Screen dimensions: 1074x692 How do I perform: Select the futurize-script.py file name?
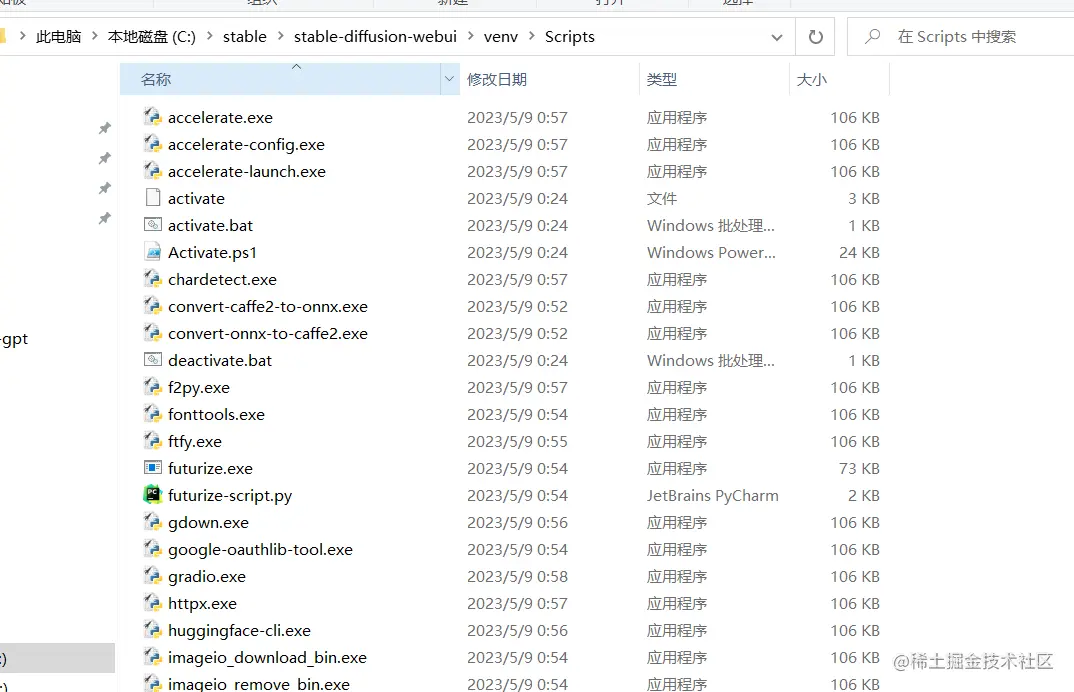point(230,495)
